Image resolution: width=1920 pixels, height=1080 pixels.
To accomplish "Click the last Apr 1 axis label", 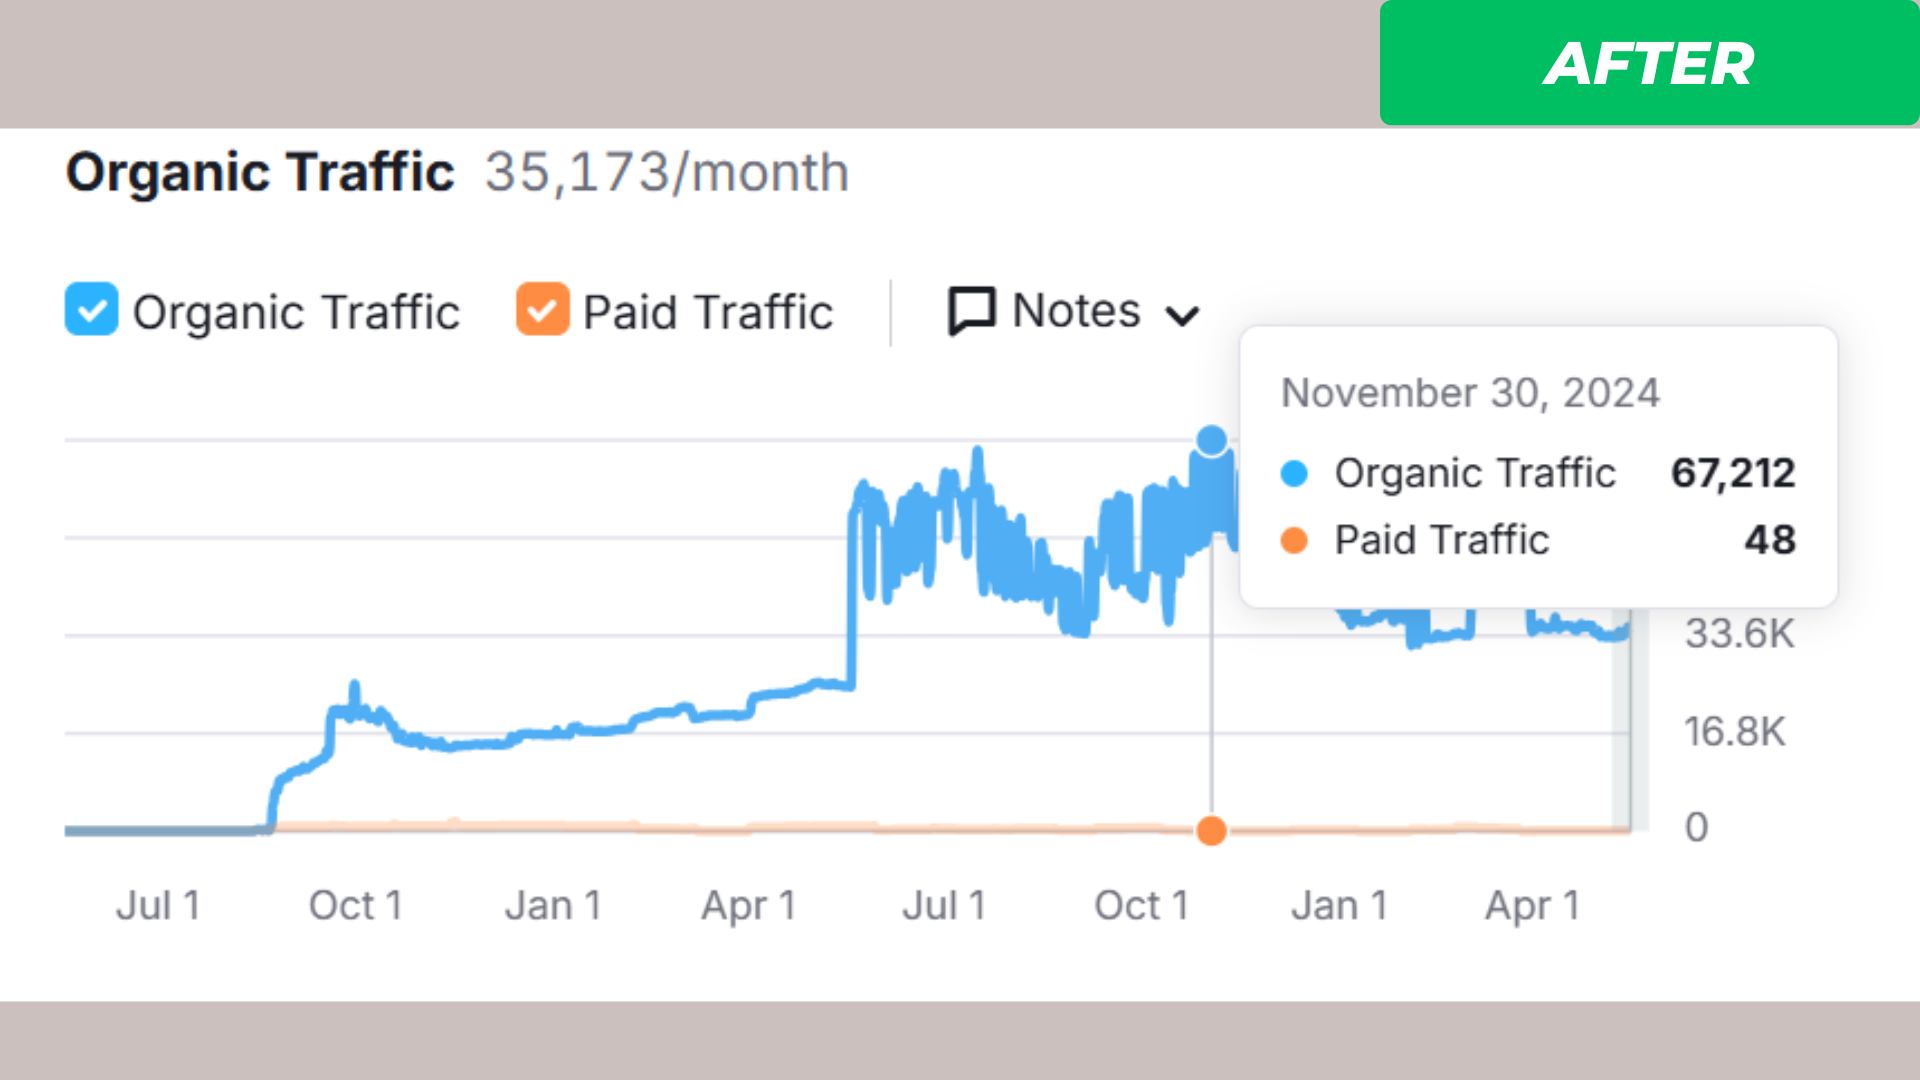I will (x=1532, y=905).
